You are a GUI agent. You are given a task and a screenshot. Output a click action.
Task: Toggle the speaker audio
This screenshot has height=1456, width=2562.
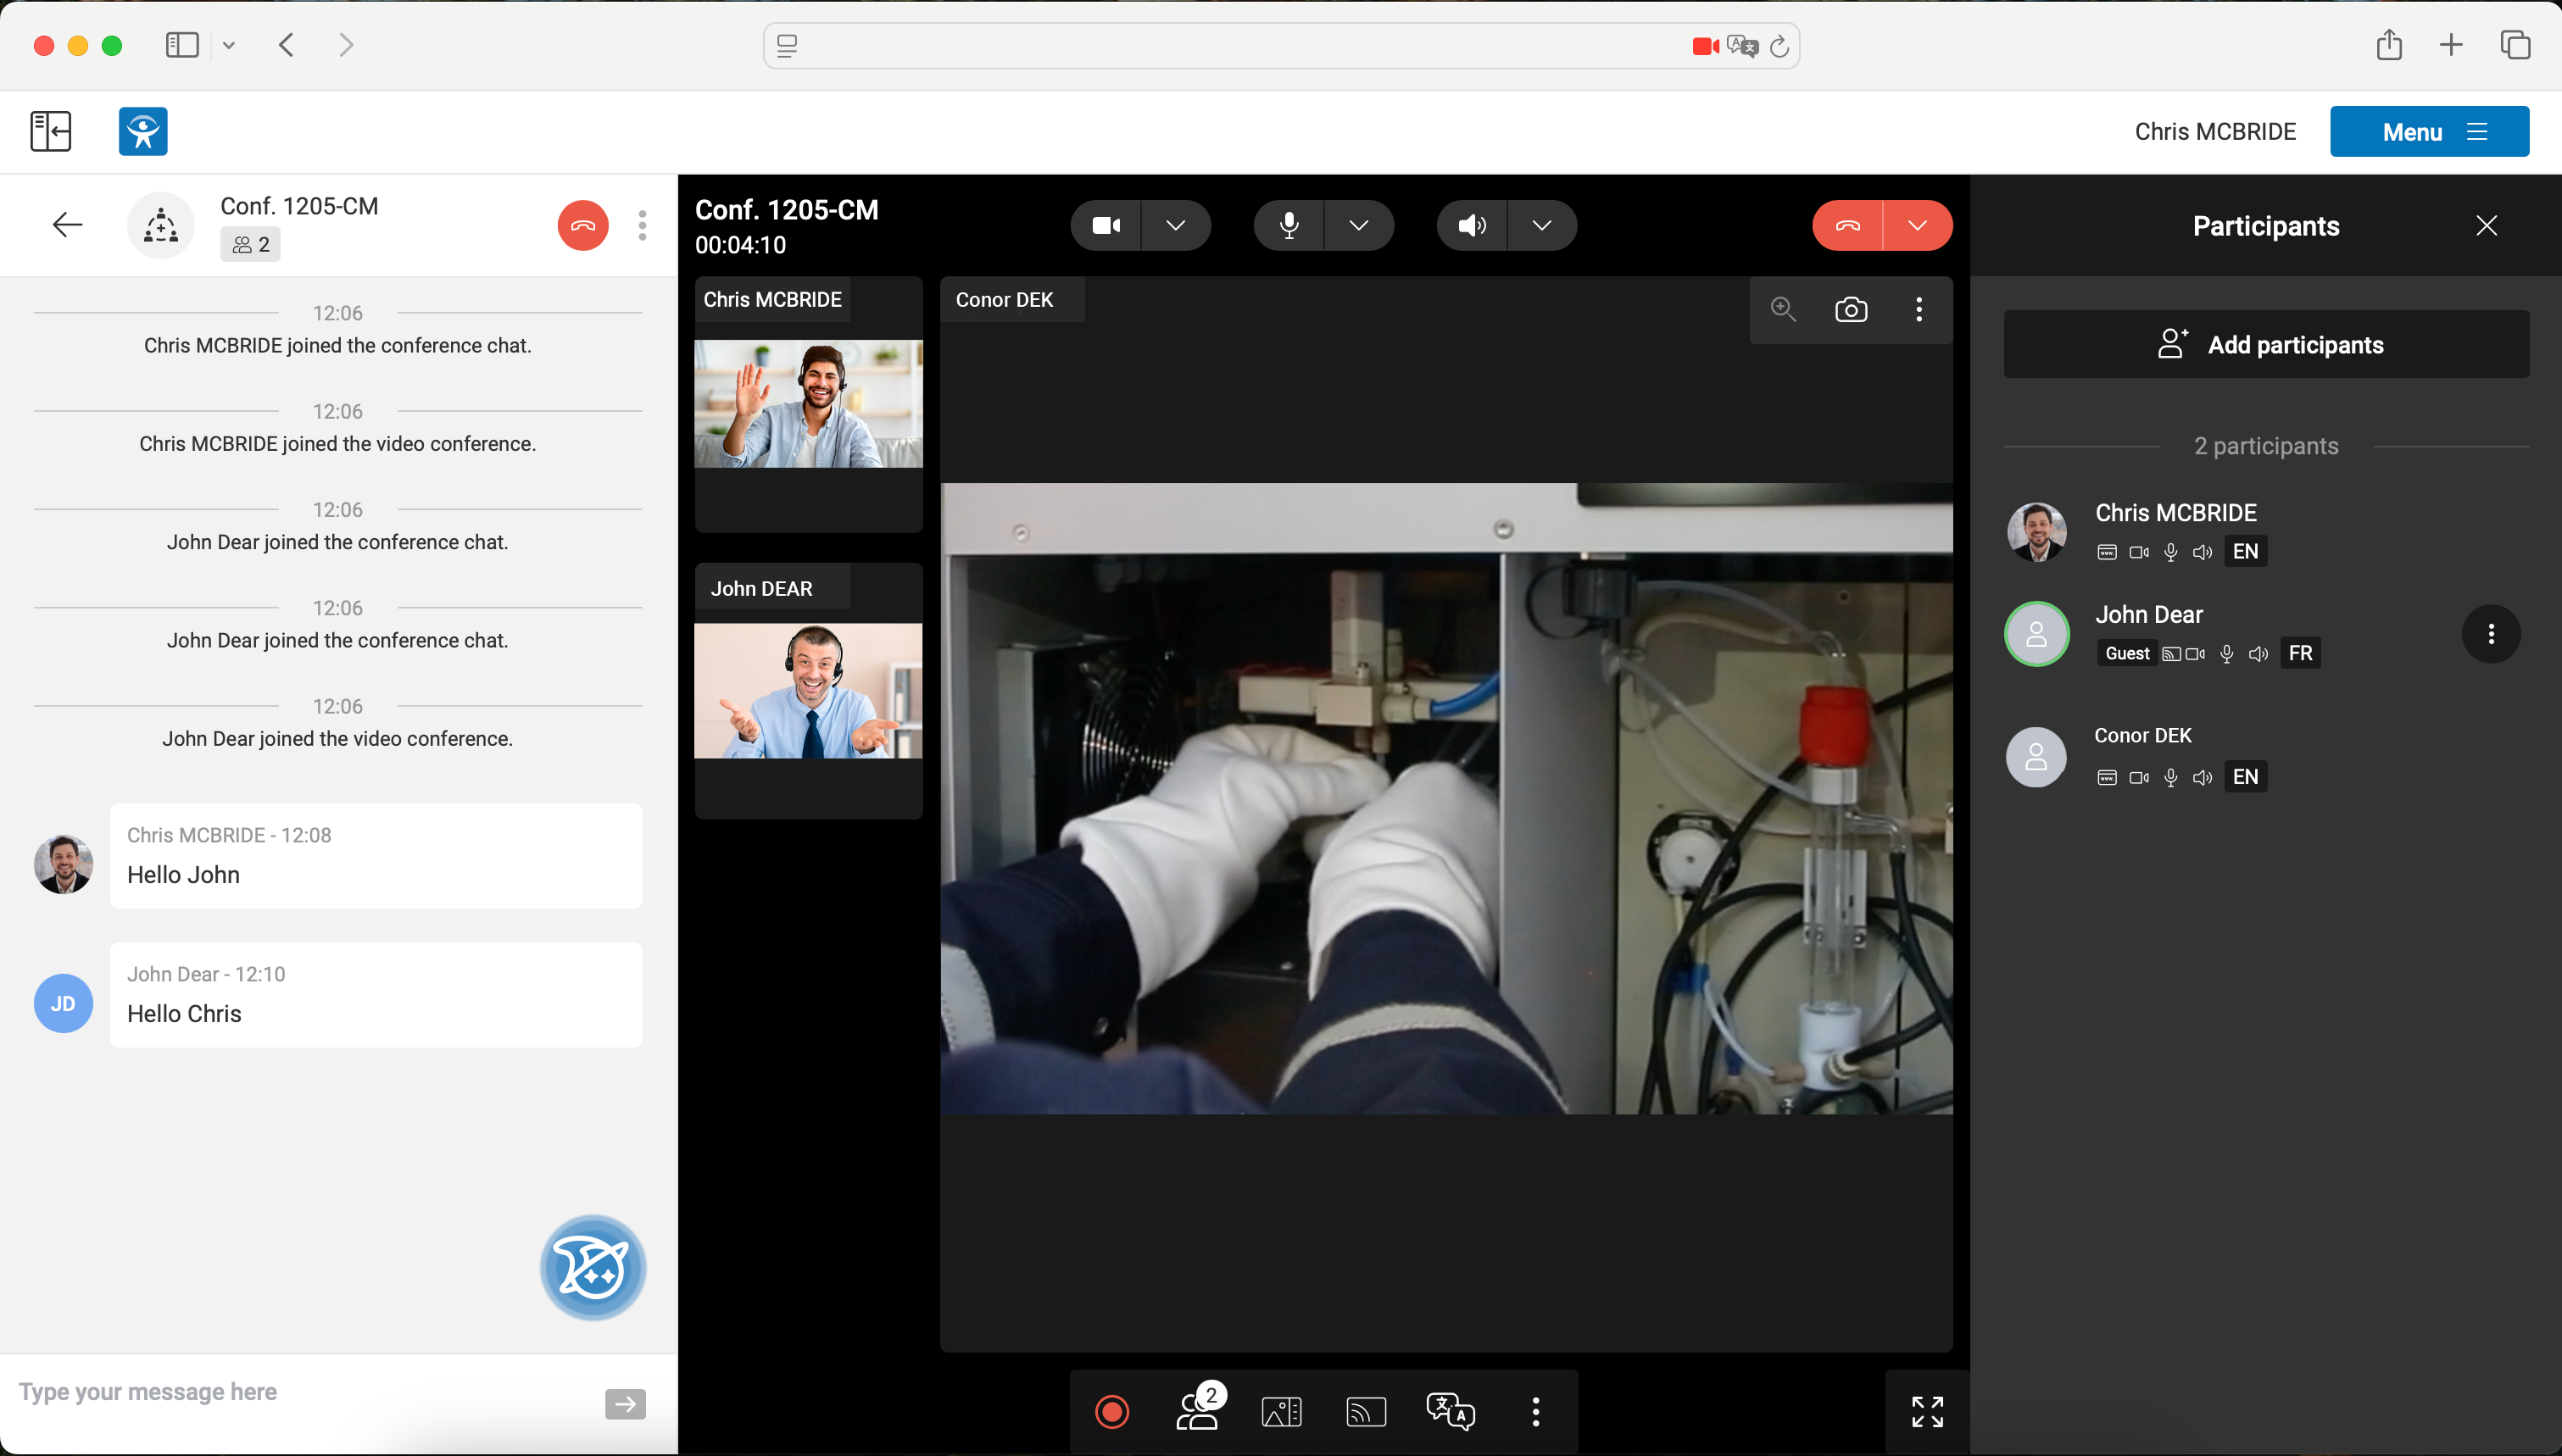coord(1472,225)
